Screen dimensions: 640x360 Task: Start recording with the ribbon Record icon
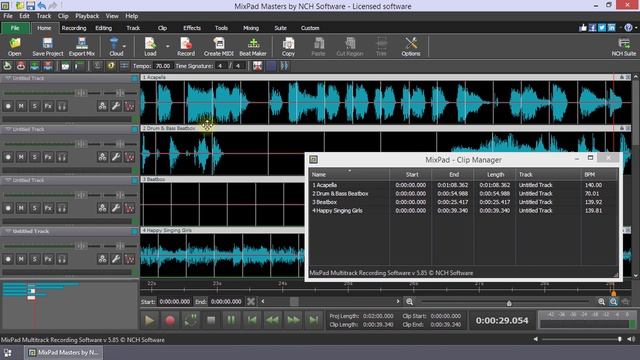[x=186, y=47]
